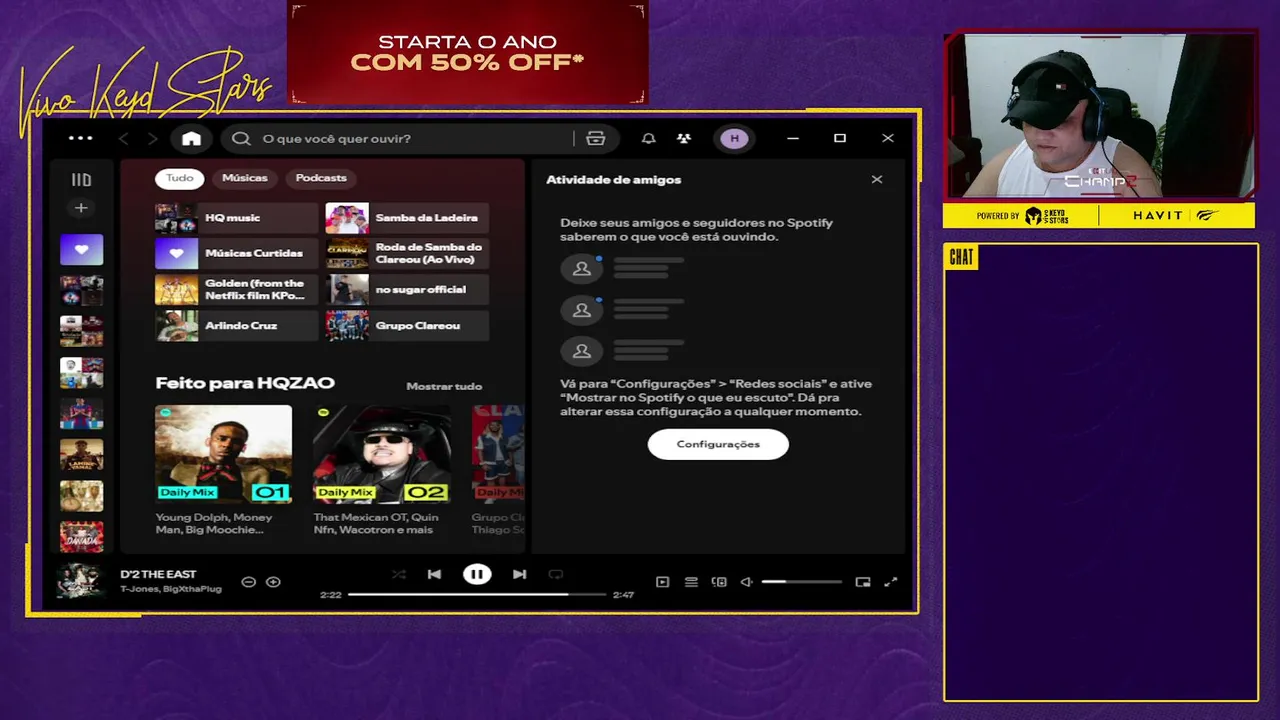Toggle repeat mode
Screen dimensions: 1280x720
coord(556,574)
